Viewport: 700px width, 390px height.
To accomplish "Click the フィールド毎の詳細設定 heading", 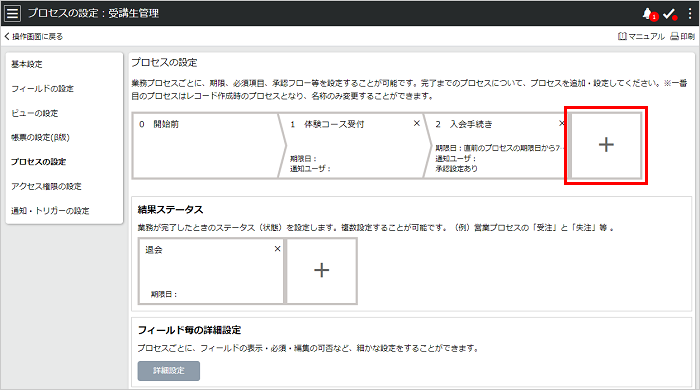I will (189, 330).
